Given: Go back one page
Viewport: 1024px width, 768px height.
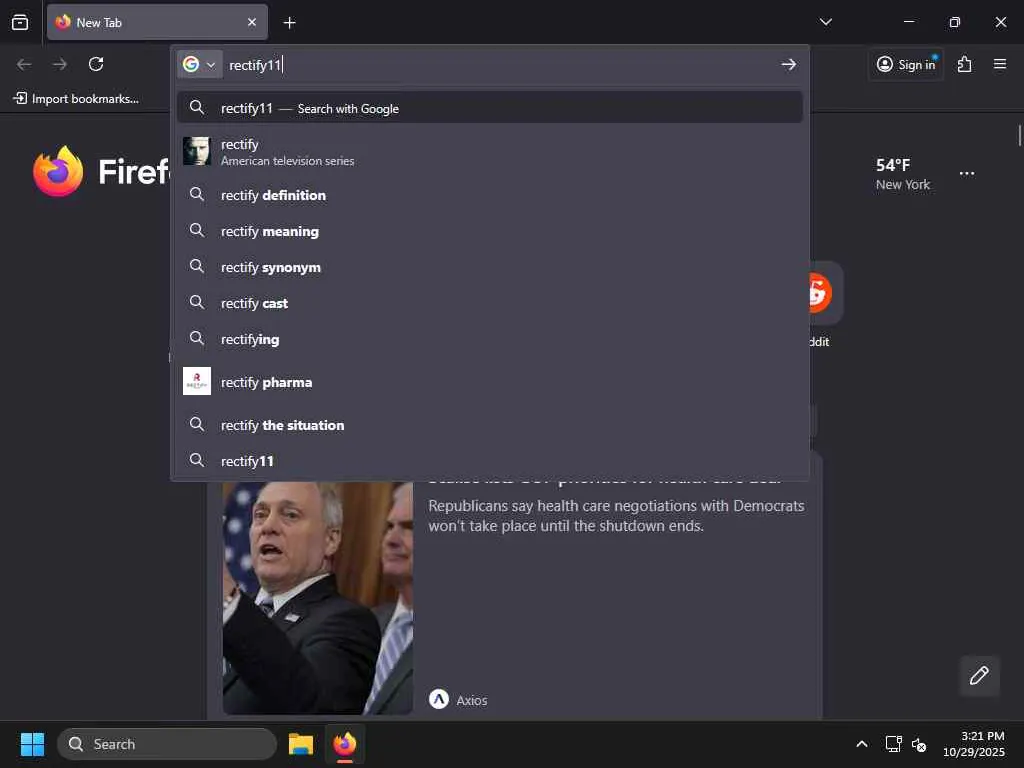Looking at the screenshot, I should 24,64.
